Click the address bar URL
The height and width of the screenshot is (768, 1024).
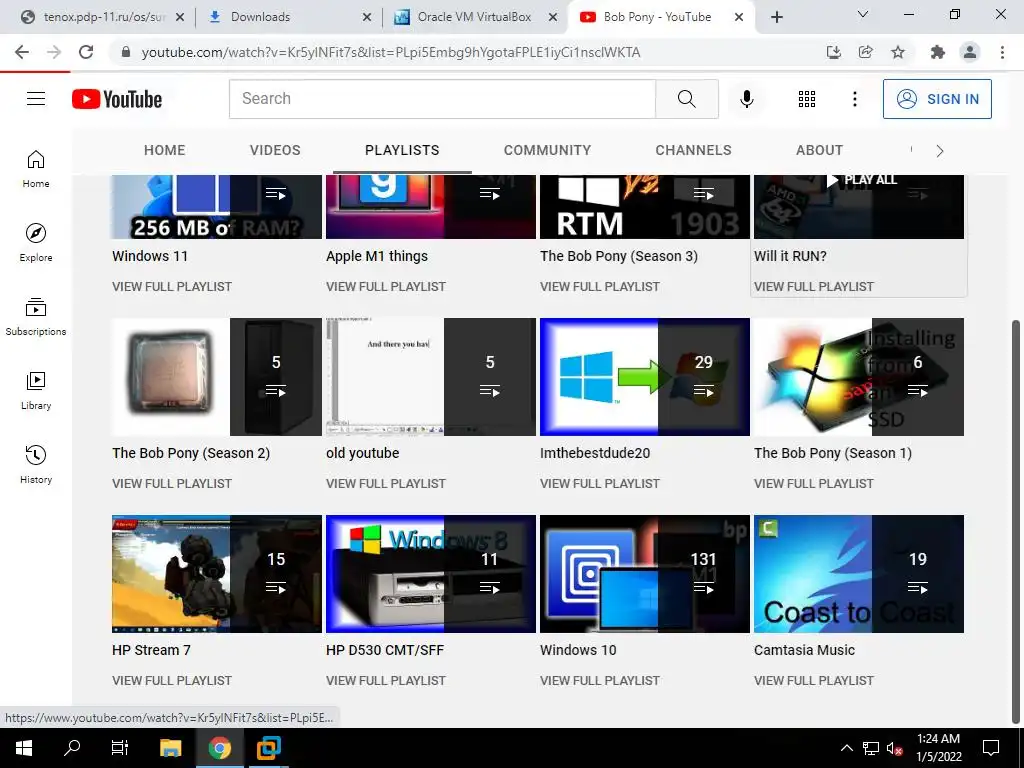(391, 52)
